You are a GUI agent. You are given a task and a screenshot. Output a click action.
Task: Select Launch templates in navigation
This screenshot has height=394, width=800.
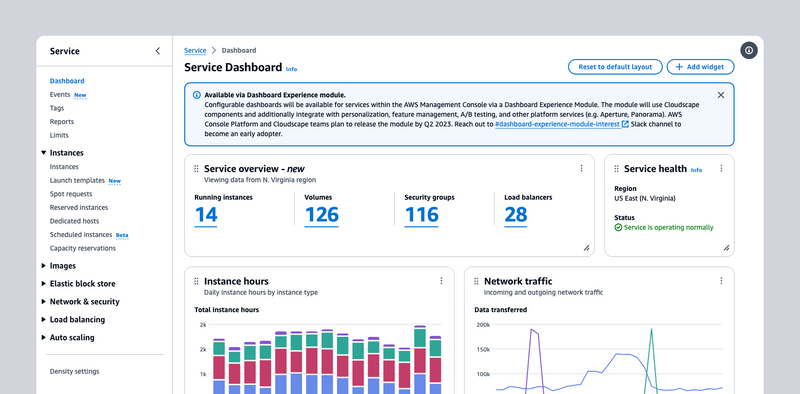(x=77, y=180)
